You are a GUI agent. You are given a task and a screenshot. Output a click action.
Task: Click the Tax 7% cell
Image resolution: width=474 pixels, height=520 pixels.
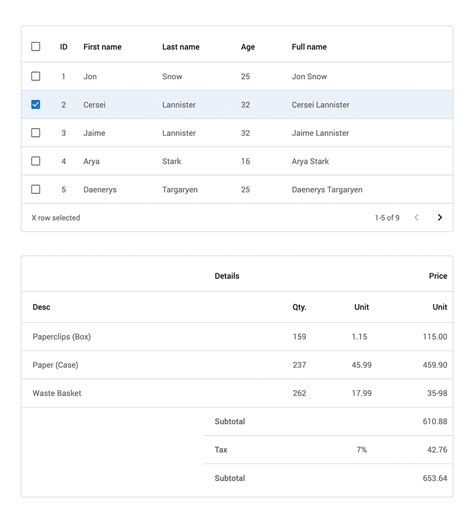tap(362, 450)
